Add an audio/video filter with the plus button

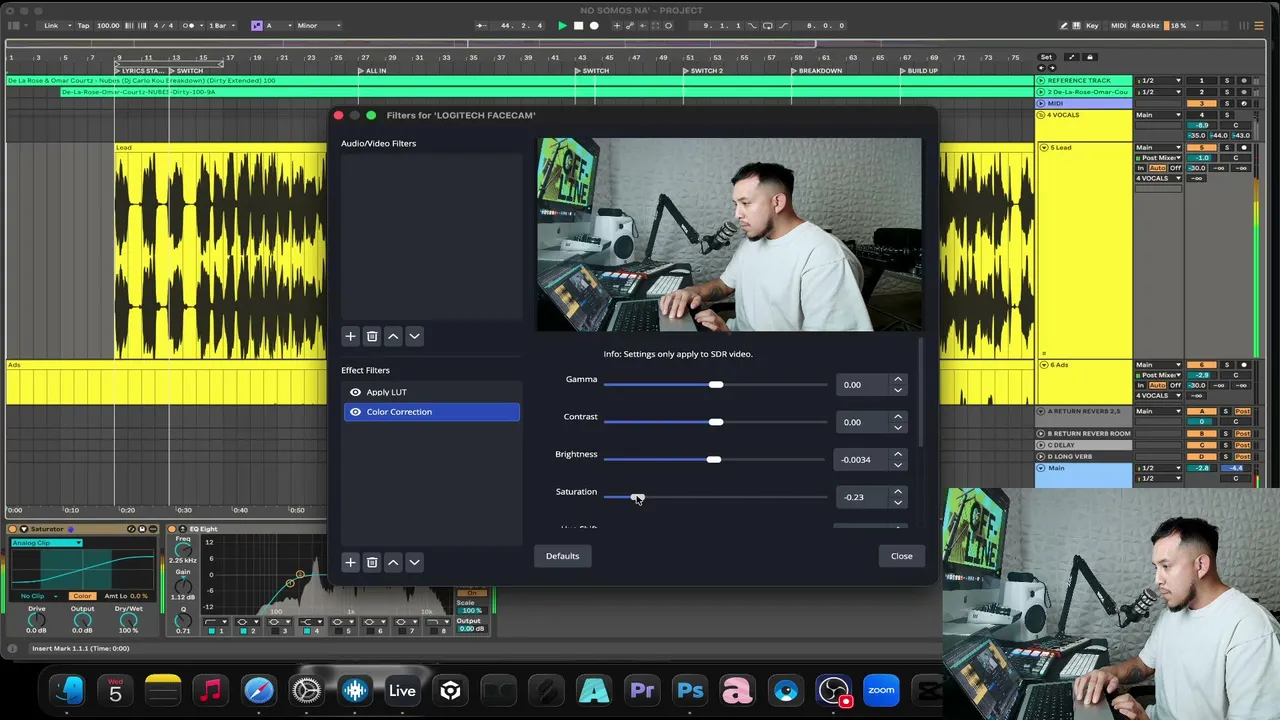point(350,336)
